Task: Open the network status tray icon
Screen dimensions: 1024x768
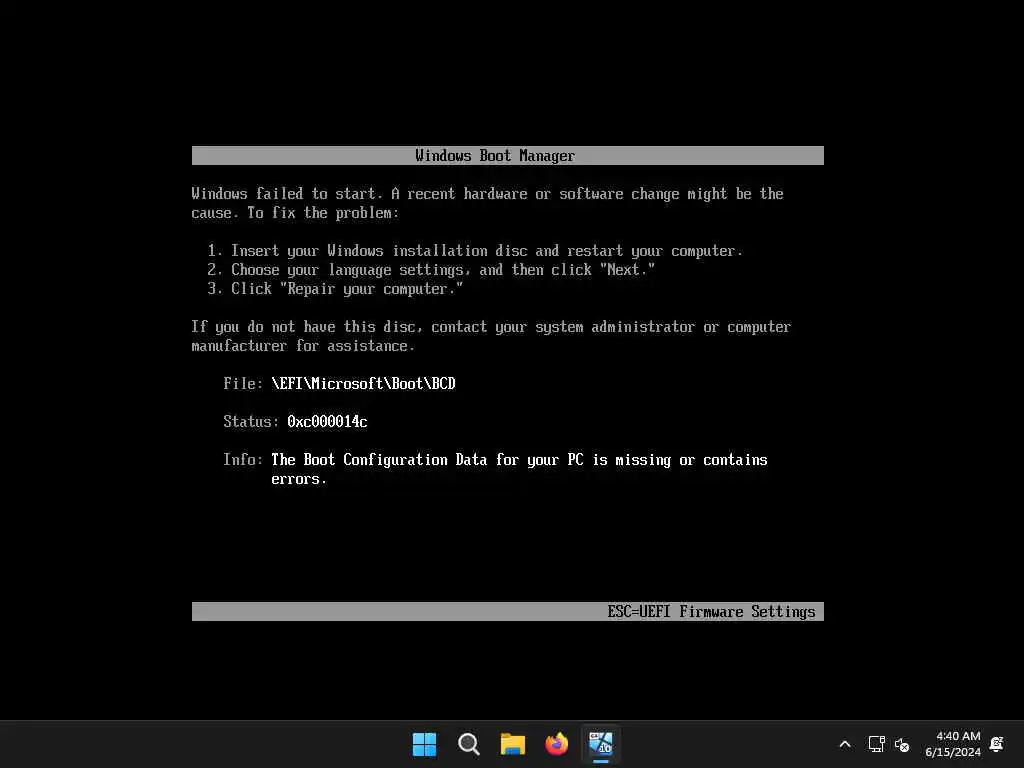Action: pos(876,744)
